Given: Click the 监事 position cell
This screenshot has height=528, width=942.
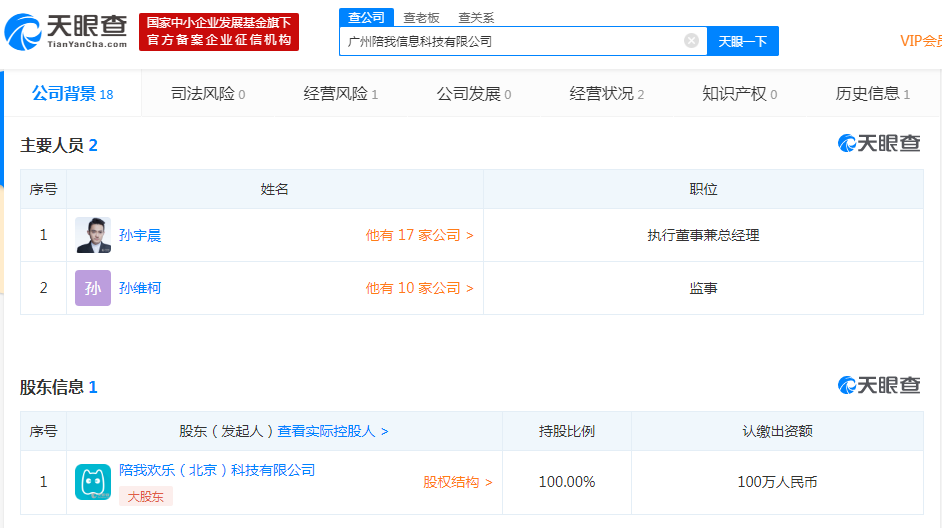Looking at the screenshot, I should point(703,288).
